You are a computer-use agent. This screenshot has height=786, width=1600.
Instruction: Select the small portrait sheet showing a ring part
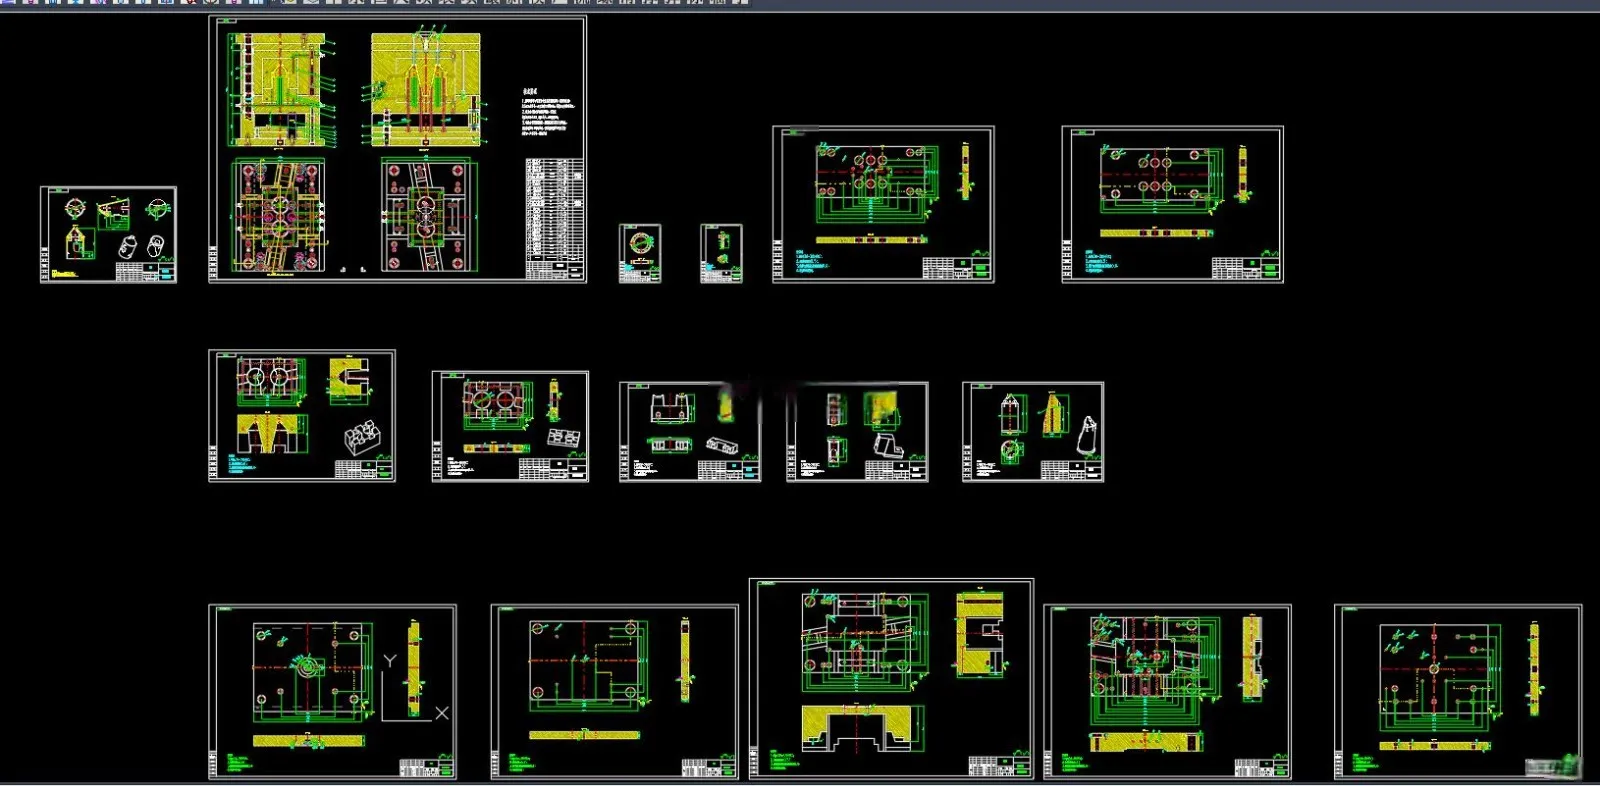640,253
